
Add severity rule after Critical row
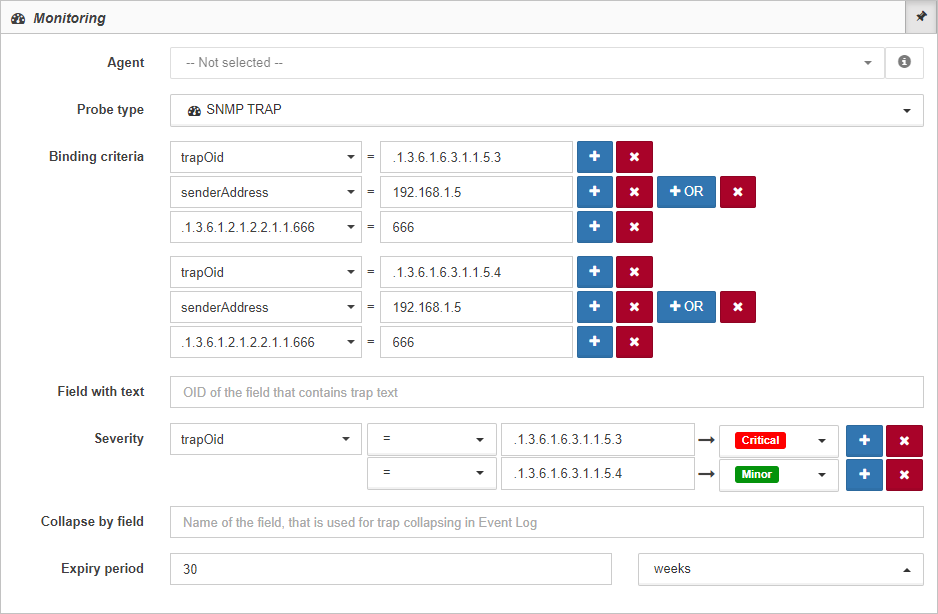[x=864, y=440]
